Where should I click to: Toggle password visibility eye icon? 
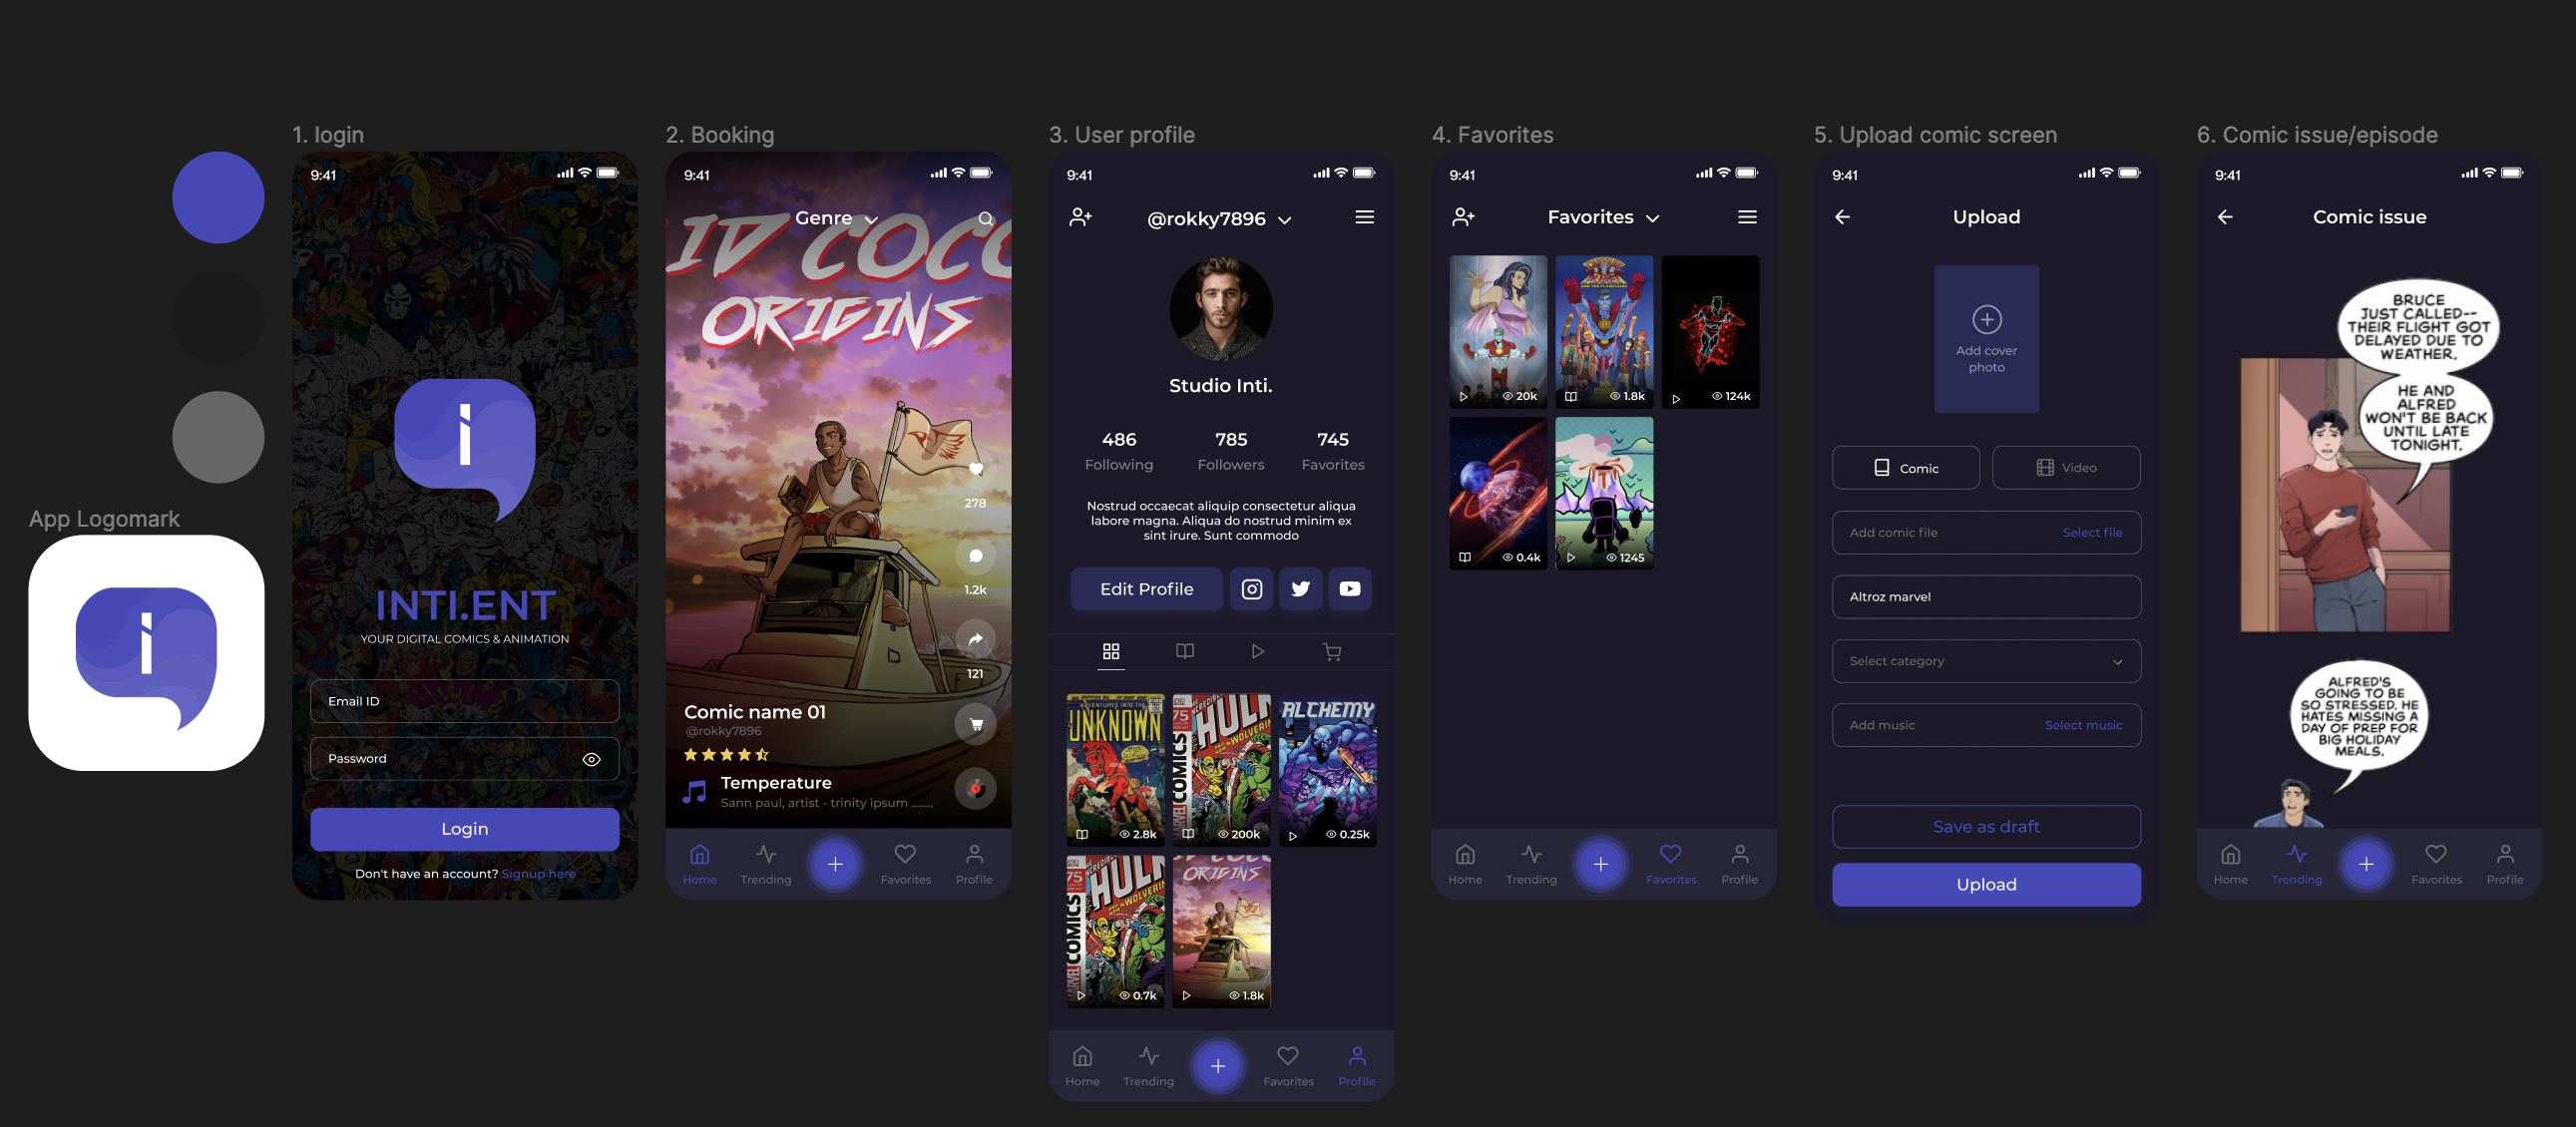click(591, 759)
